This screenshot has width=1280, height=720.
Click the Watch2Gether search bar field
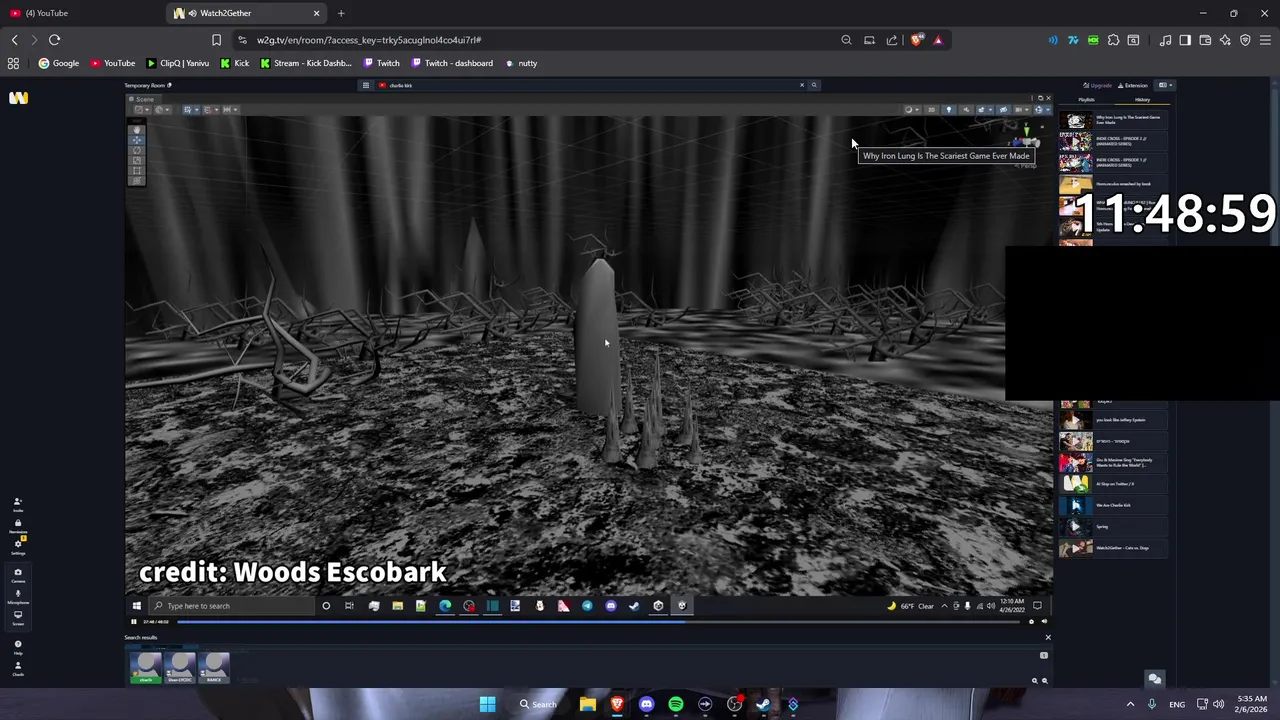click(x=590, y=85)
